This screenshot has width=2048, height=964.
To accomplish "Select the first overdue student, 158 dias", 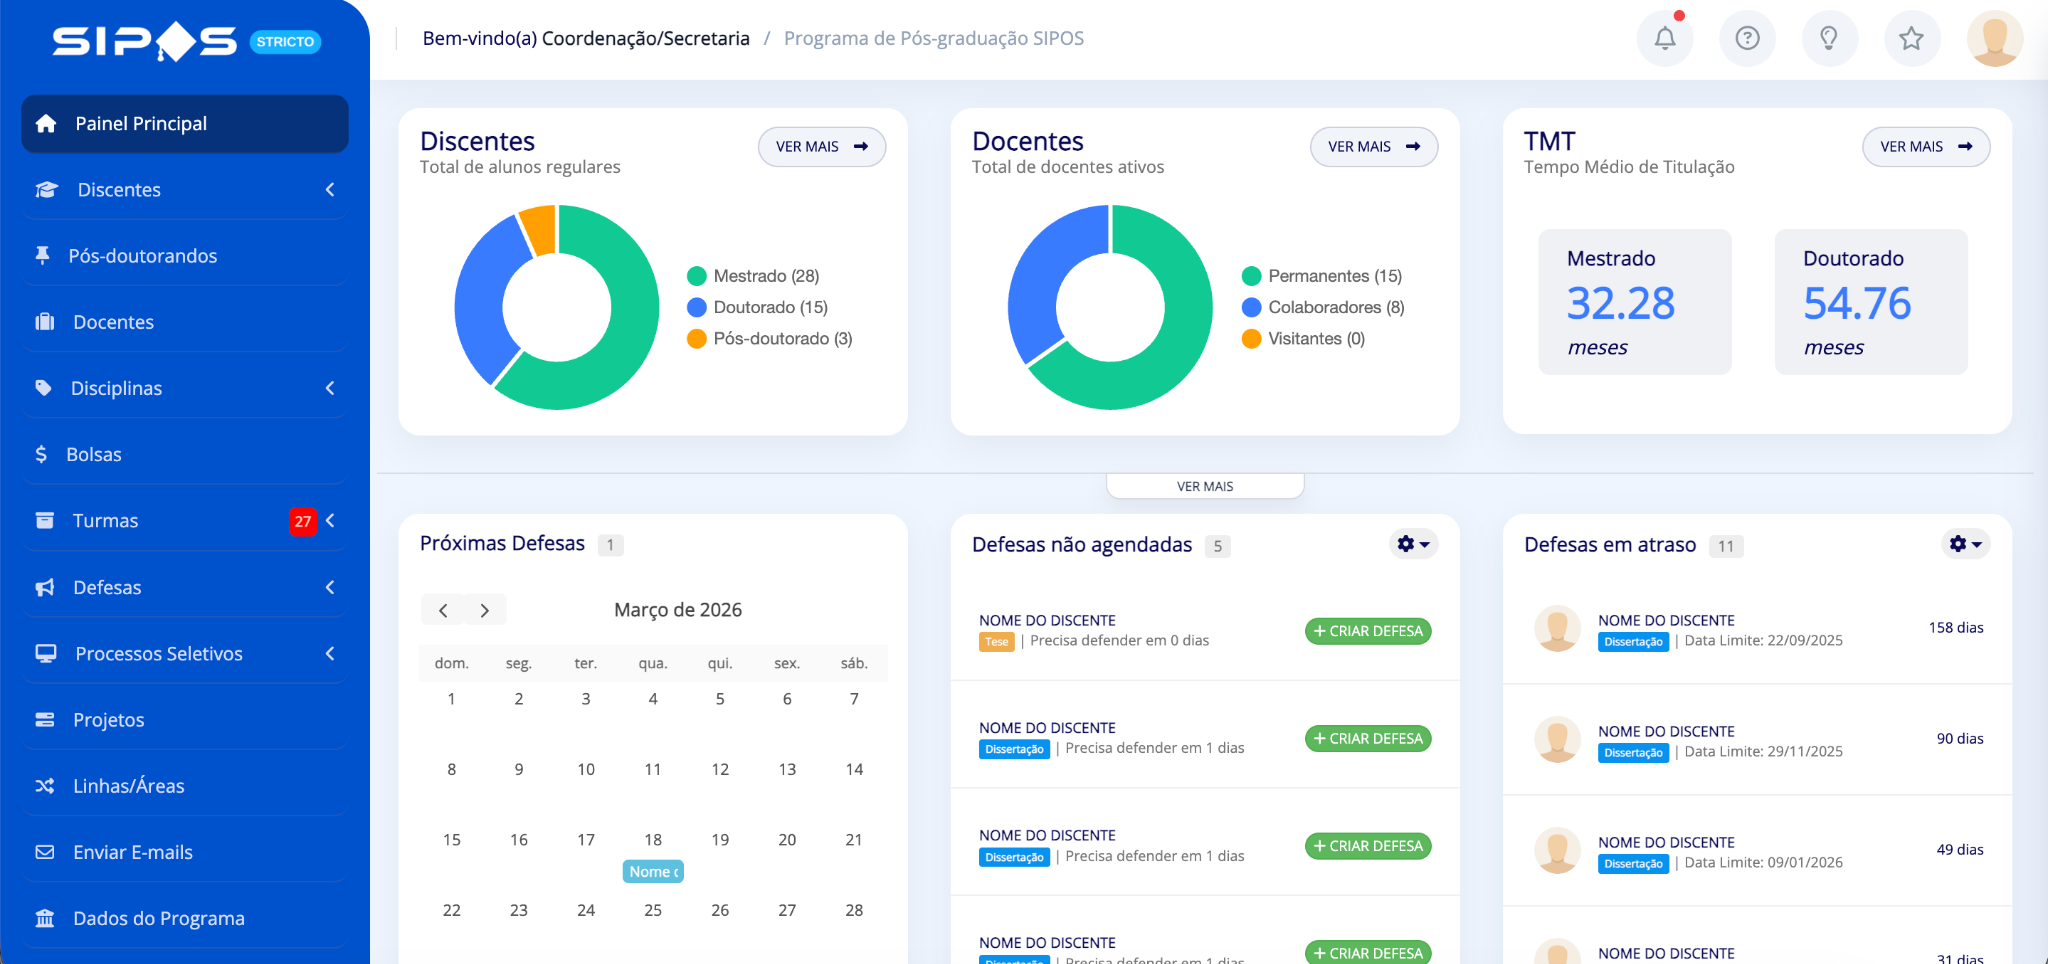I will pyautogui.click(x=1757, y=629).
